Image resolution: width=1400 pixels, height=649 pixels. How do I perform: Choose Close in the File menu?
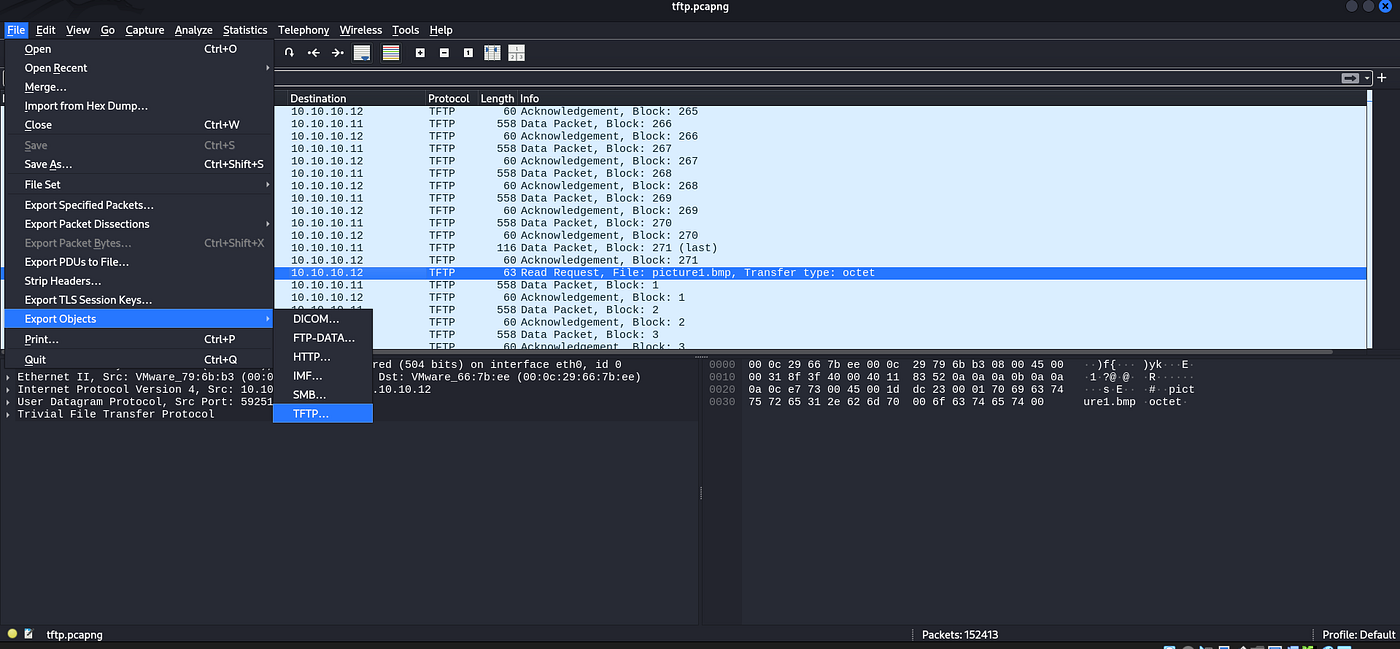point(139,125)
